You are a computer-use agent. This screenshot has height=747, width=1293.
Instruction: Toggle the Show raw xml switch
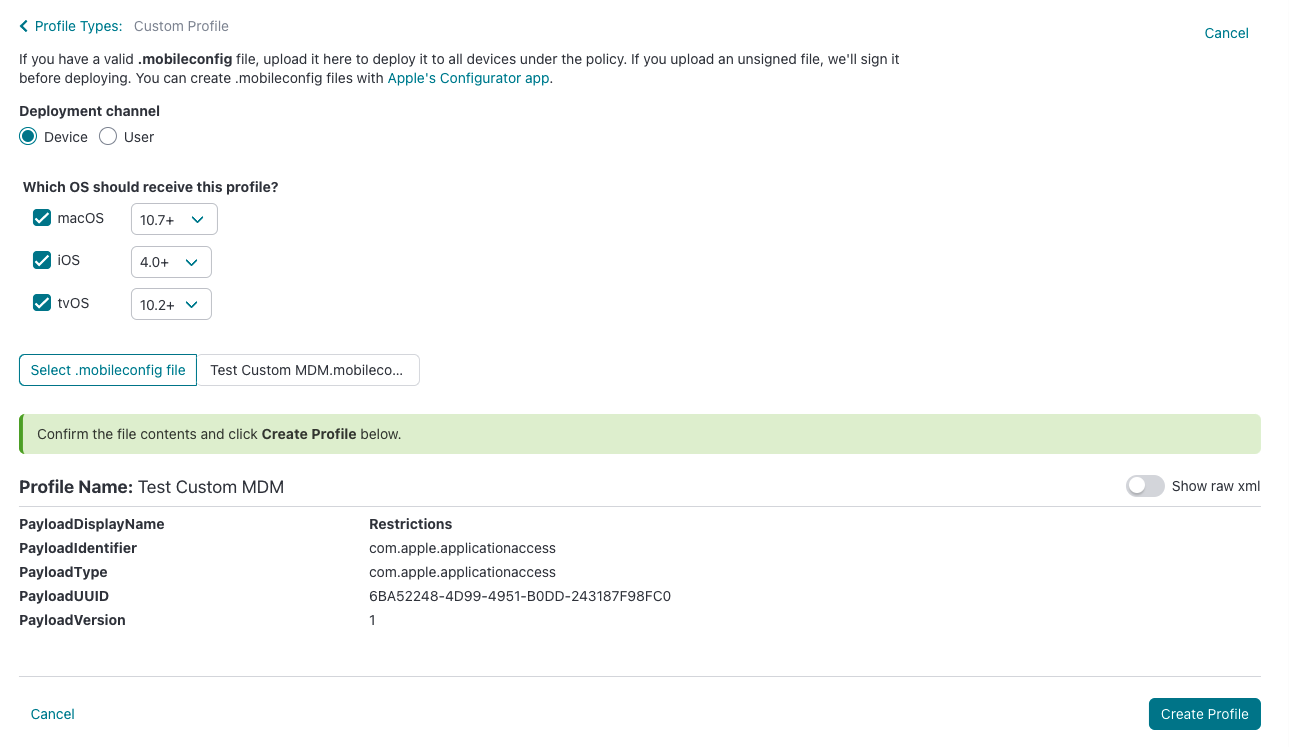[1145, 486]
